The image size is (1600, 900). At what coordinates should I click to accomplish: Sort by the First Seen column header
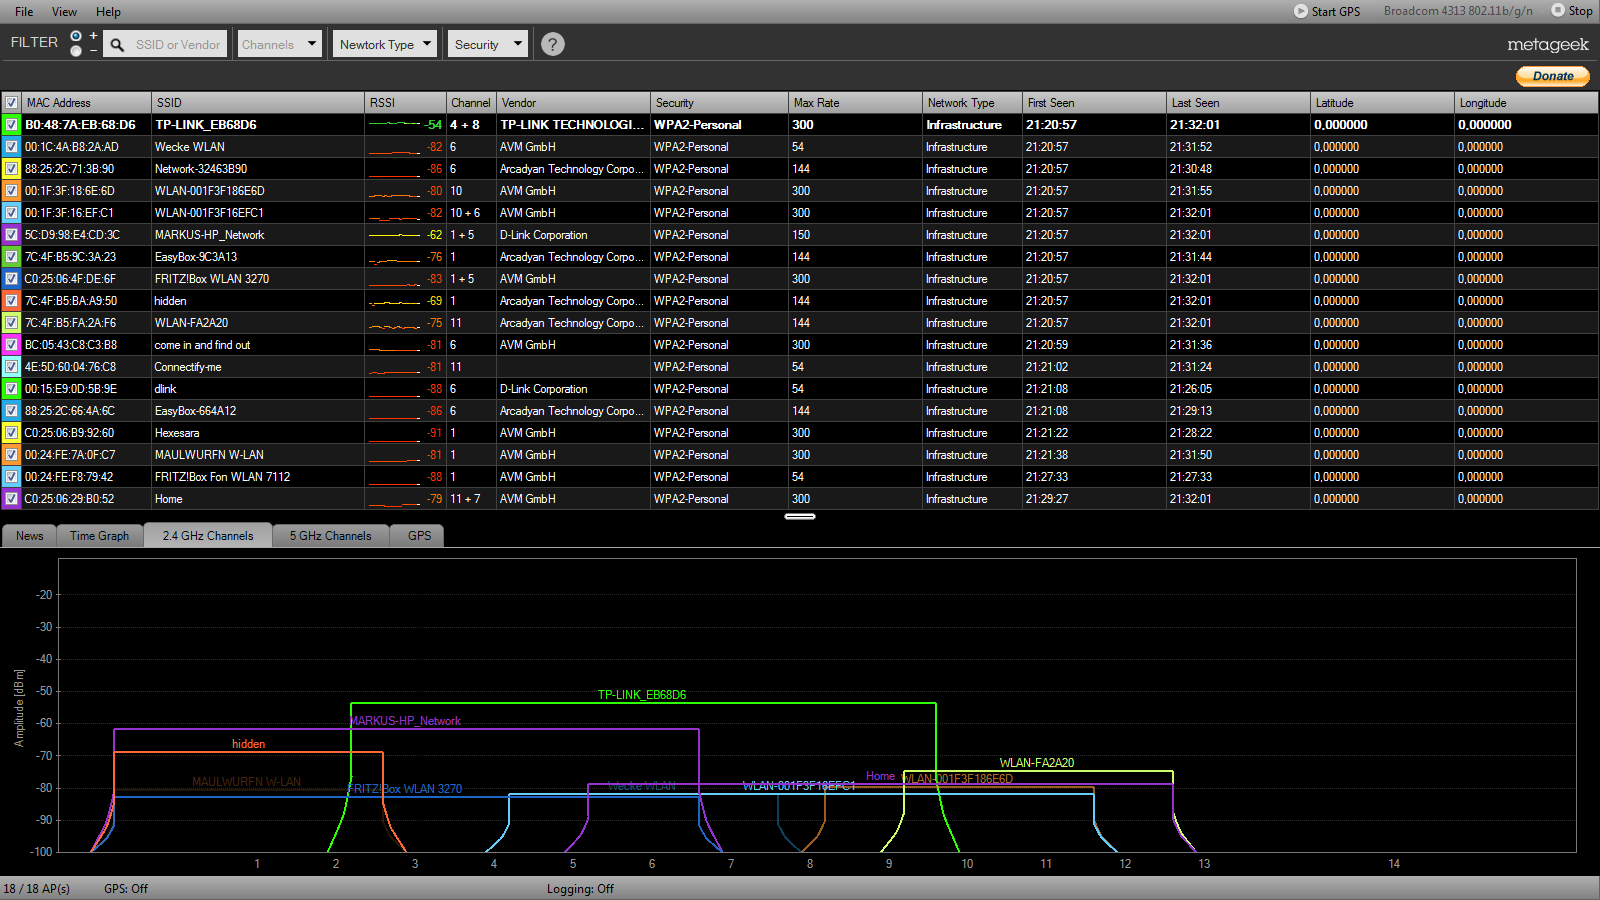[x=1095, y=103]
